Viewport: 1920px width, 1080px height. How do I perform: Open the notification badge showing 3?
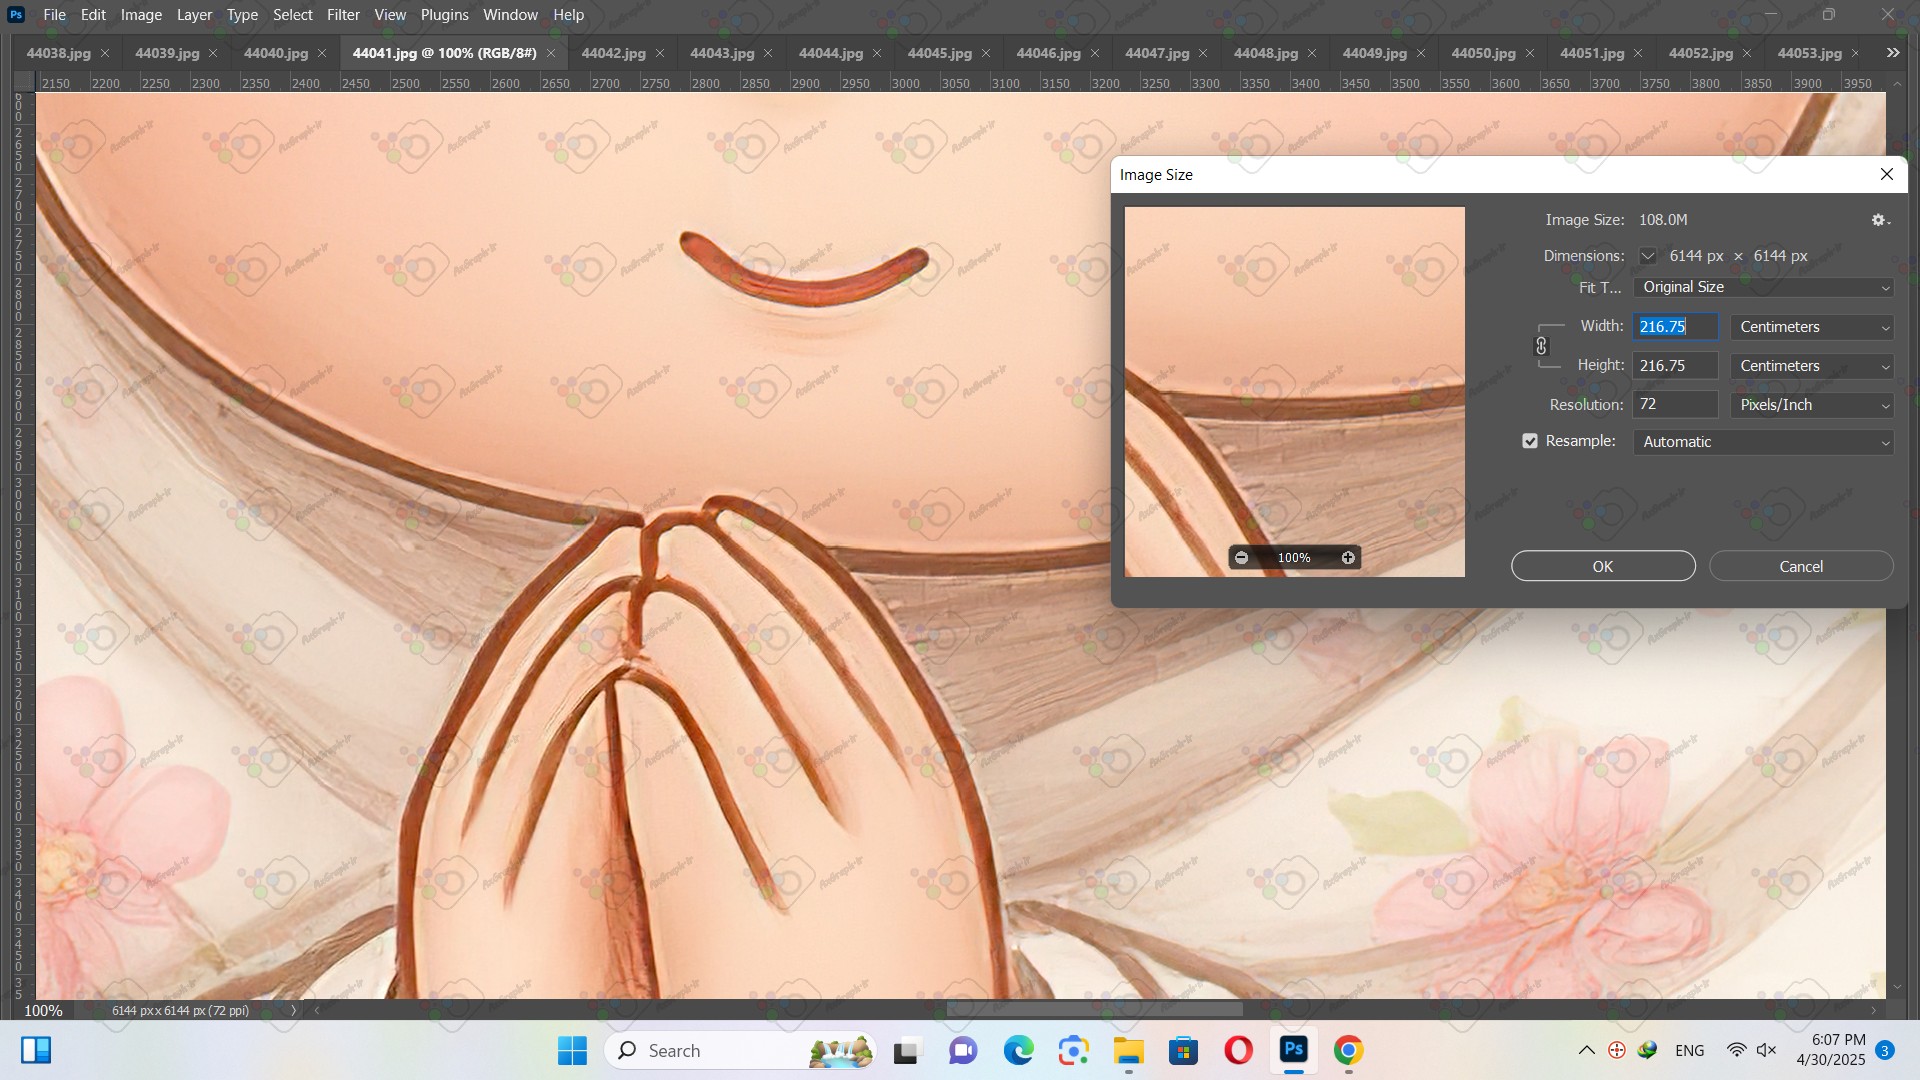[1885, 1050]
